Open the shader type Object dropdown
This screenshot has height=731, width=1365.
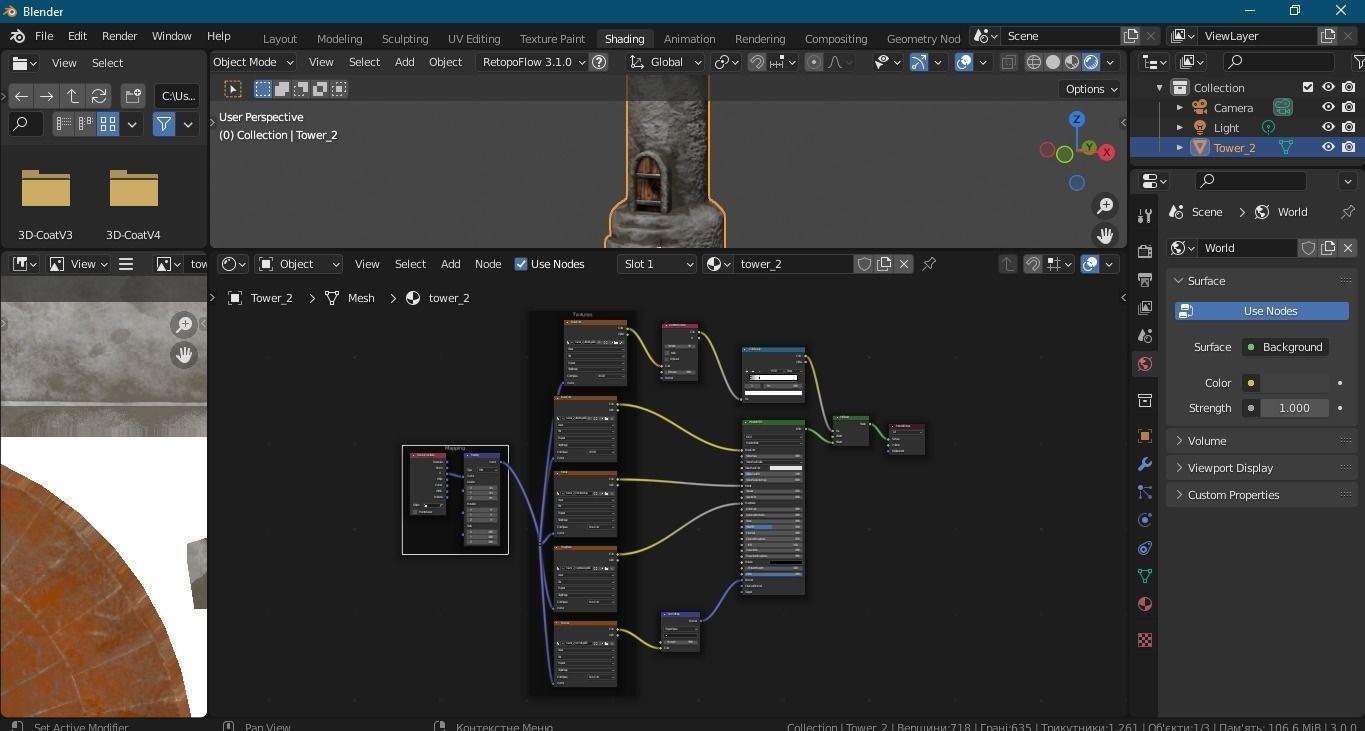click(299, 264)
